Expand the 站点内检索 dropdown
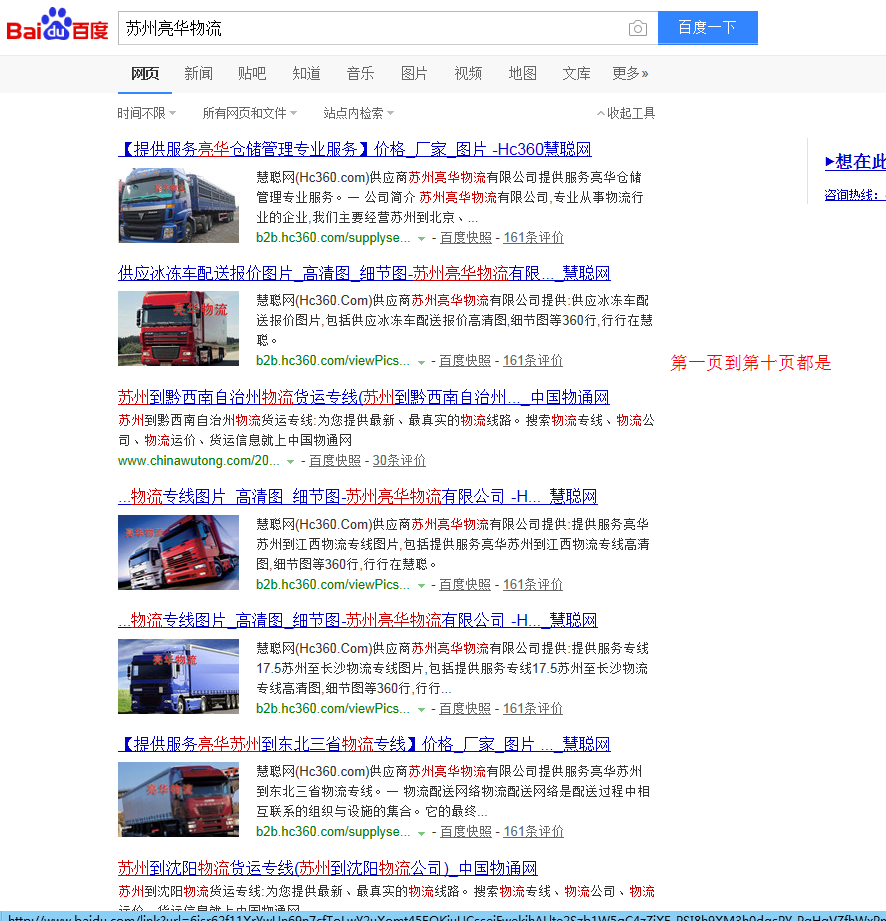The width and height of the screenshot is (886, 921). coord(358,113)
